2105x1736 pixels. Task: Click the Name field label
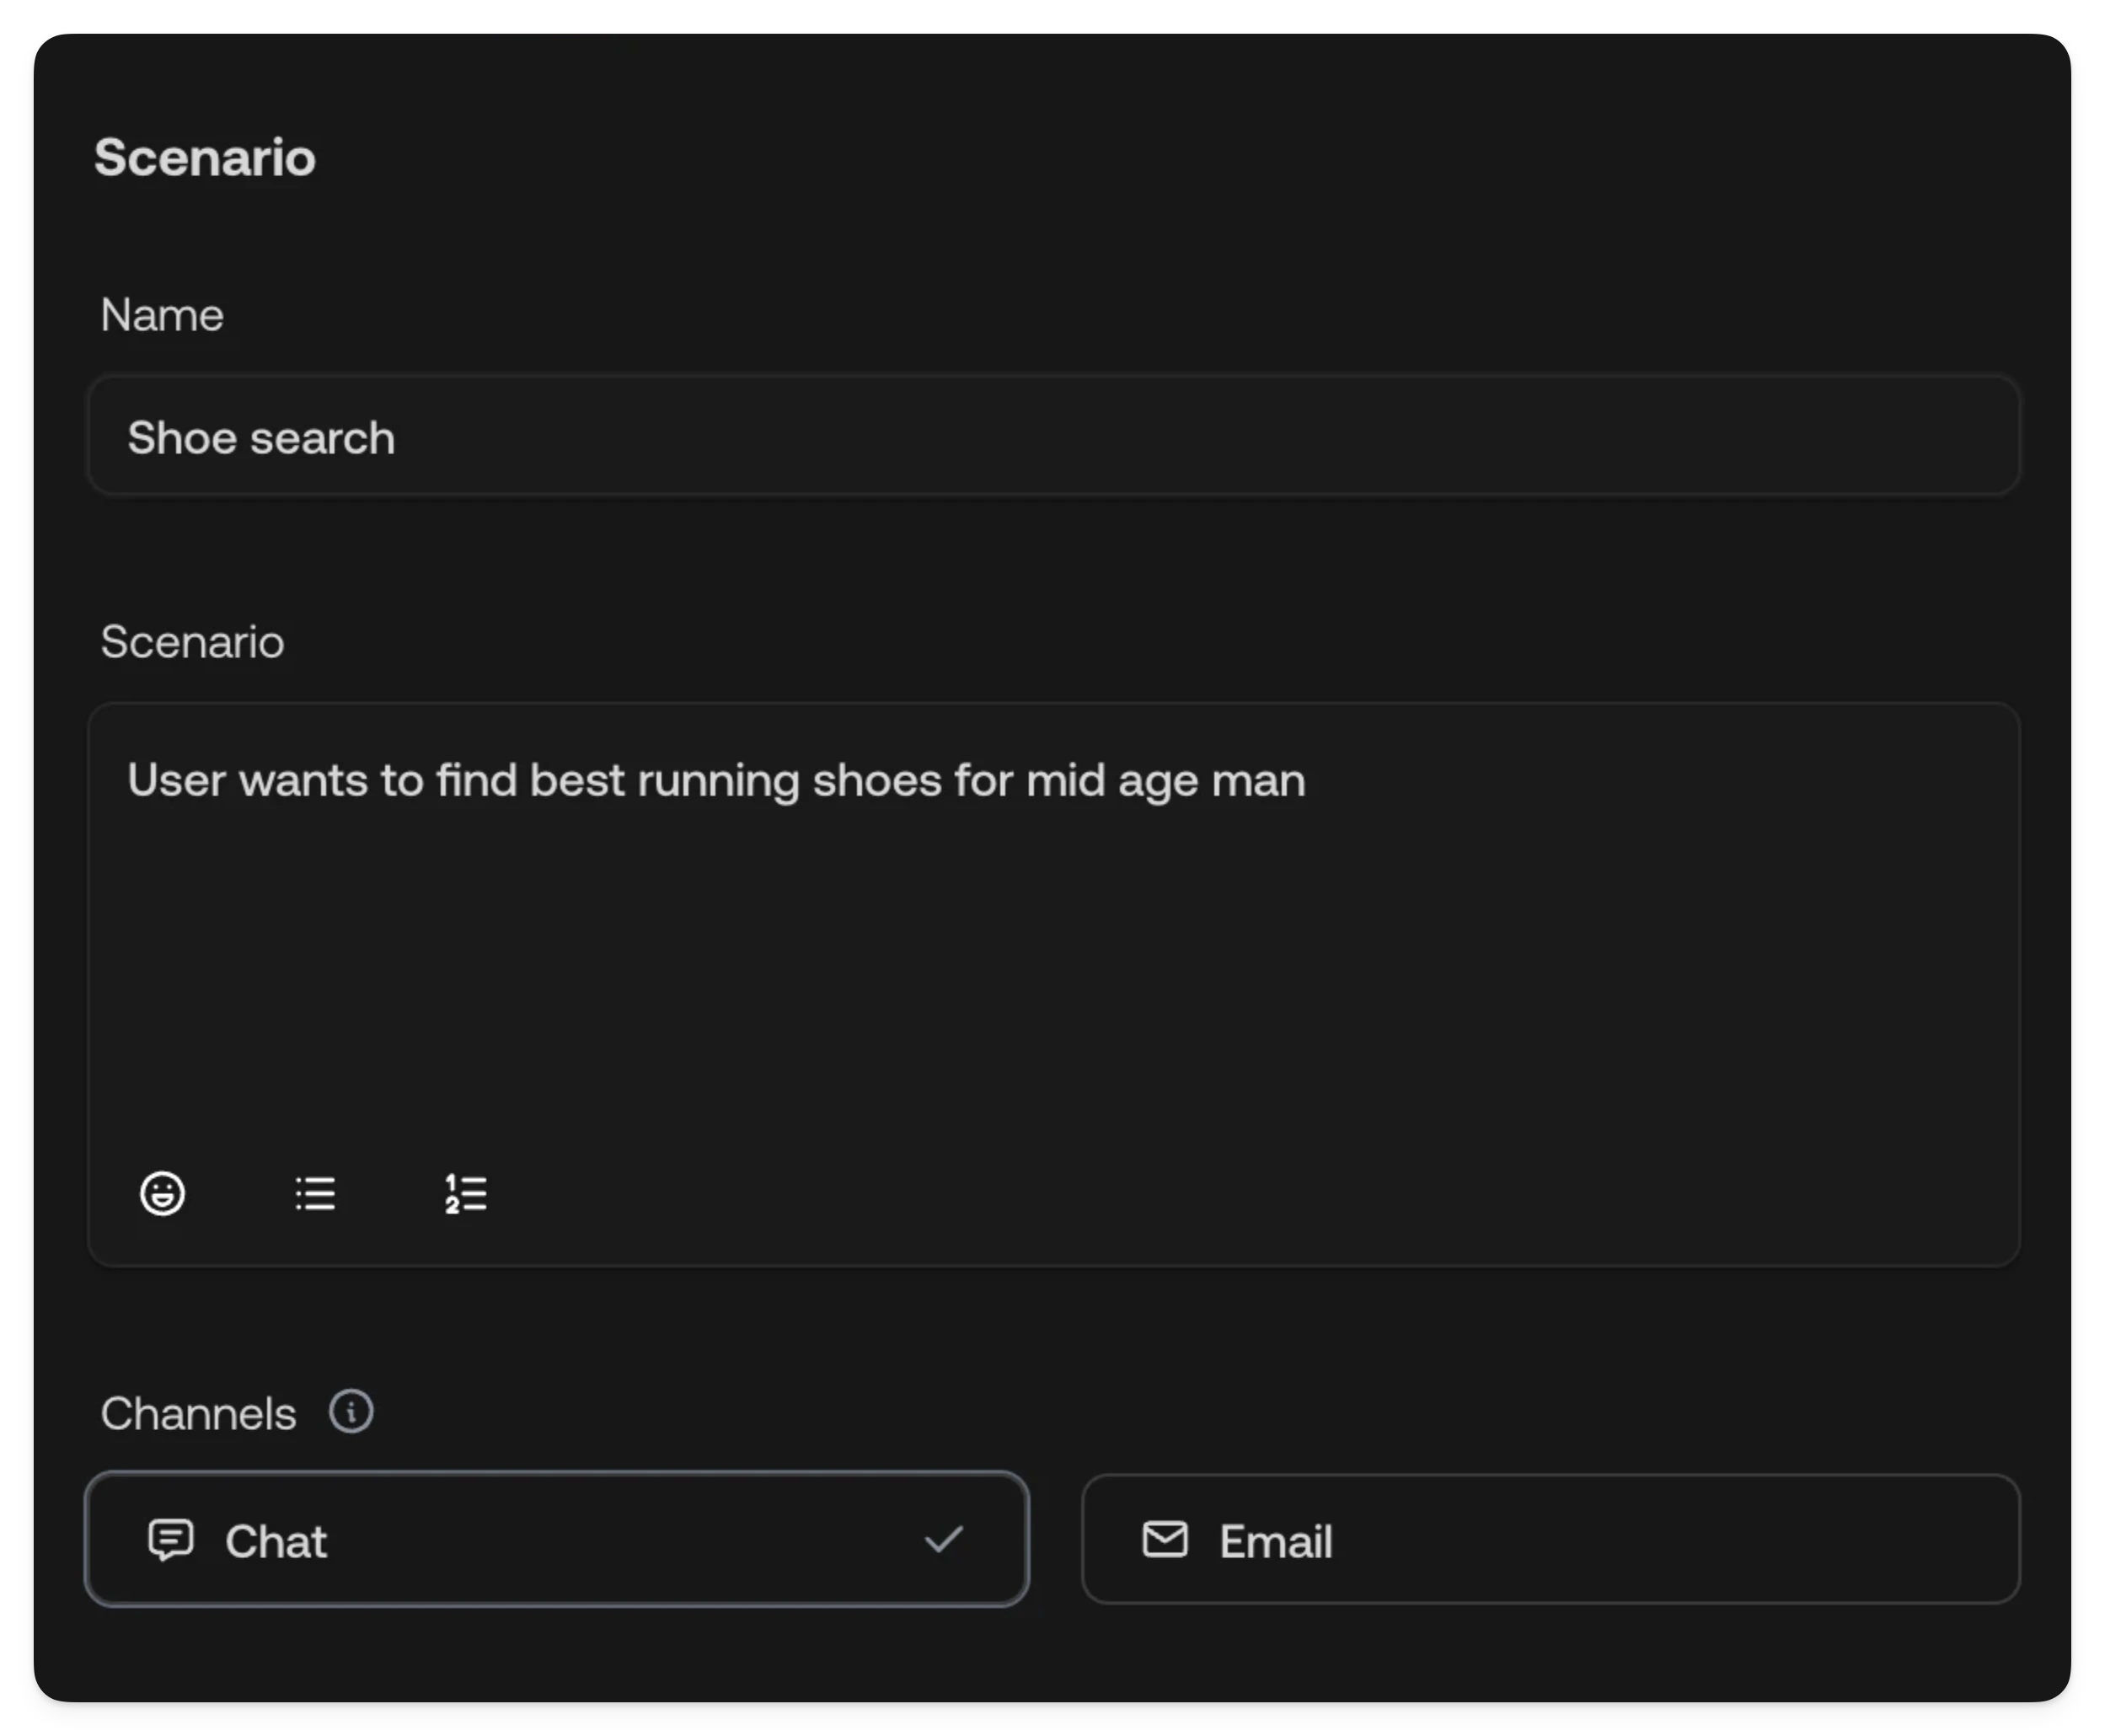(x=162, y=315)
